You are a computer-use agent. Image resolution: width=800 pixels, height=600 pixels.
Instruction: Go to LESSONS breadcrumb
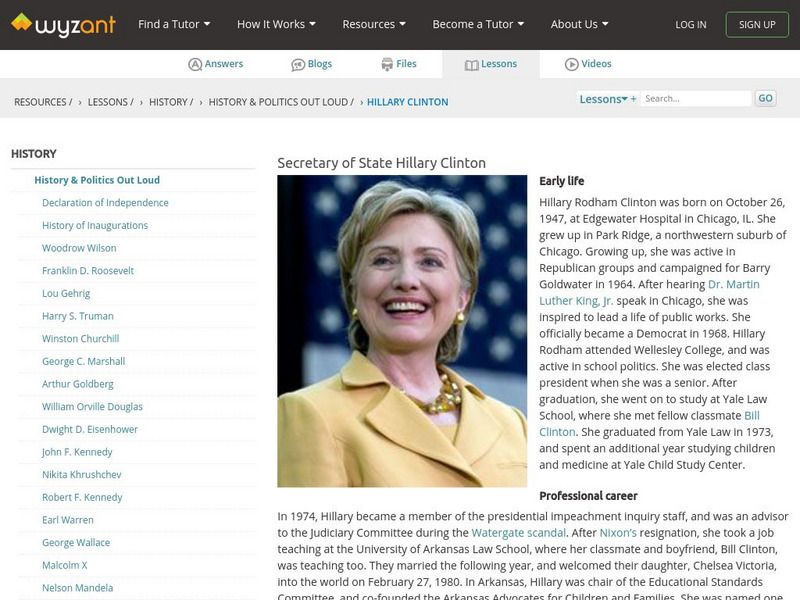[110, 102]
